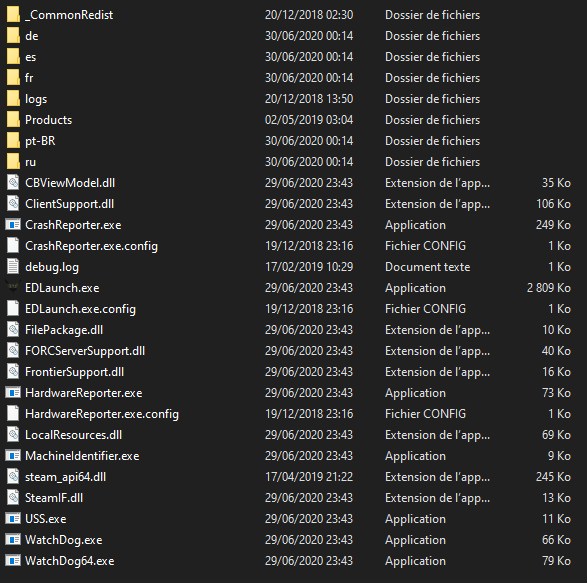
Task: Select the WatchDog.exe file name
Action: coord(64,540)
